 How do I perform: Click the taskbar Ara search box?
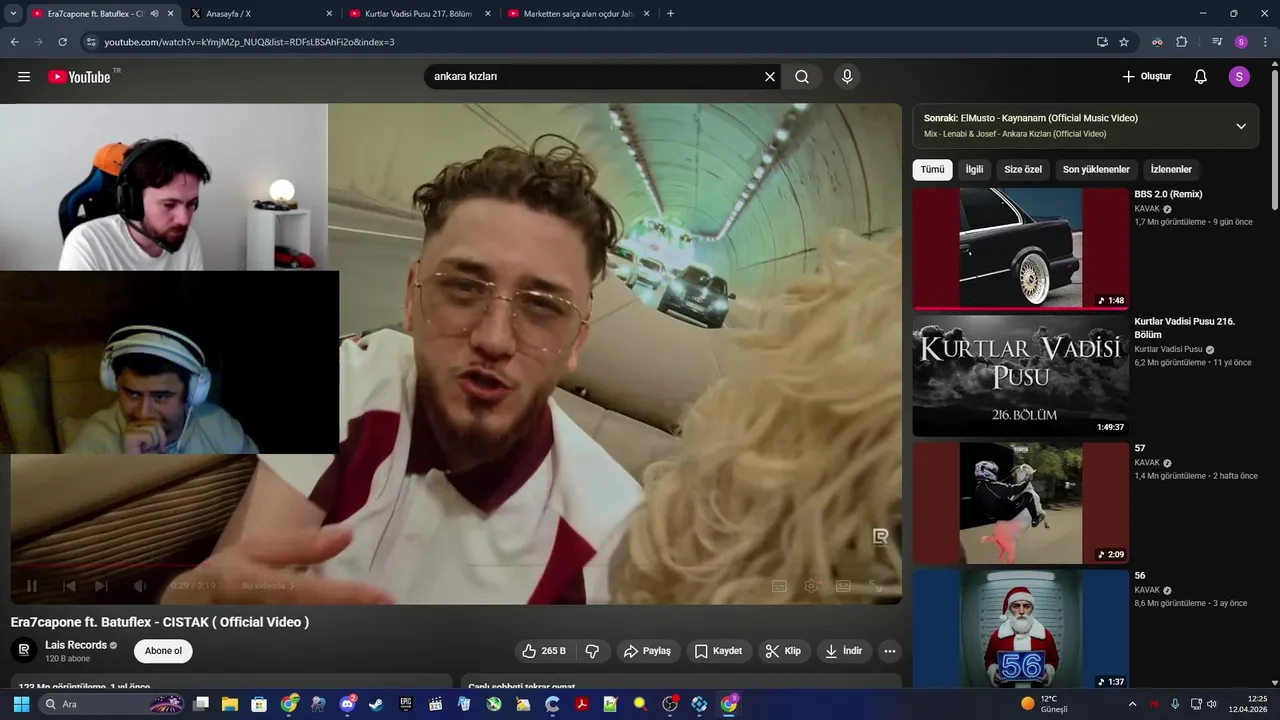[113, 704]
